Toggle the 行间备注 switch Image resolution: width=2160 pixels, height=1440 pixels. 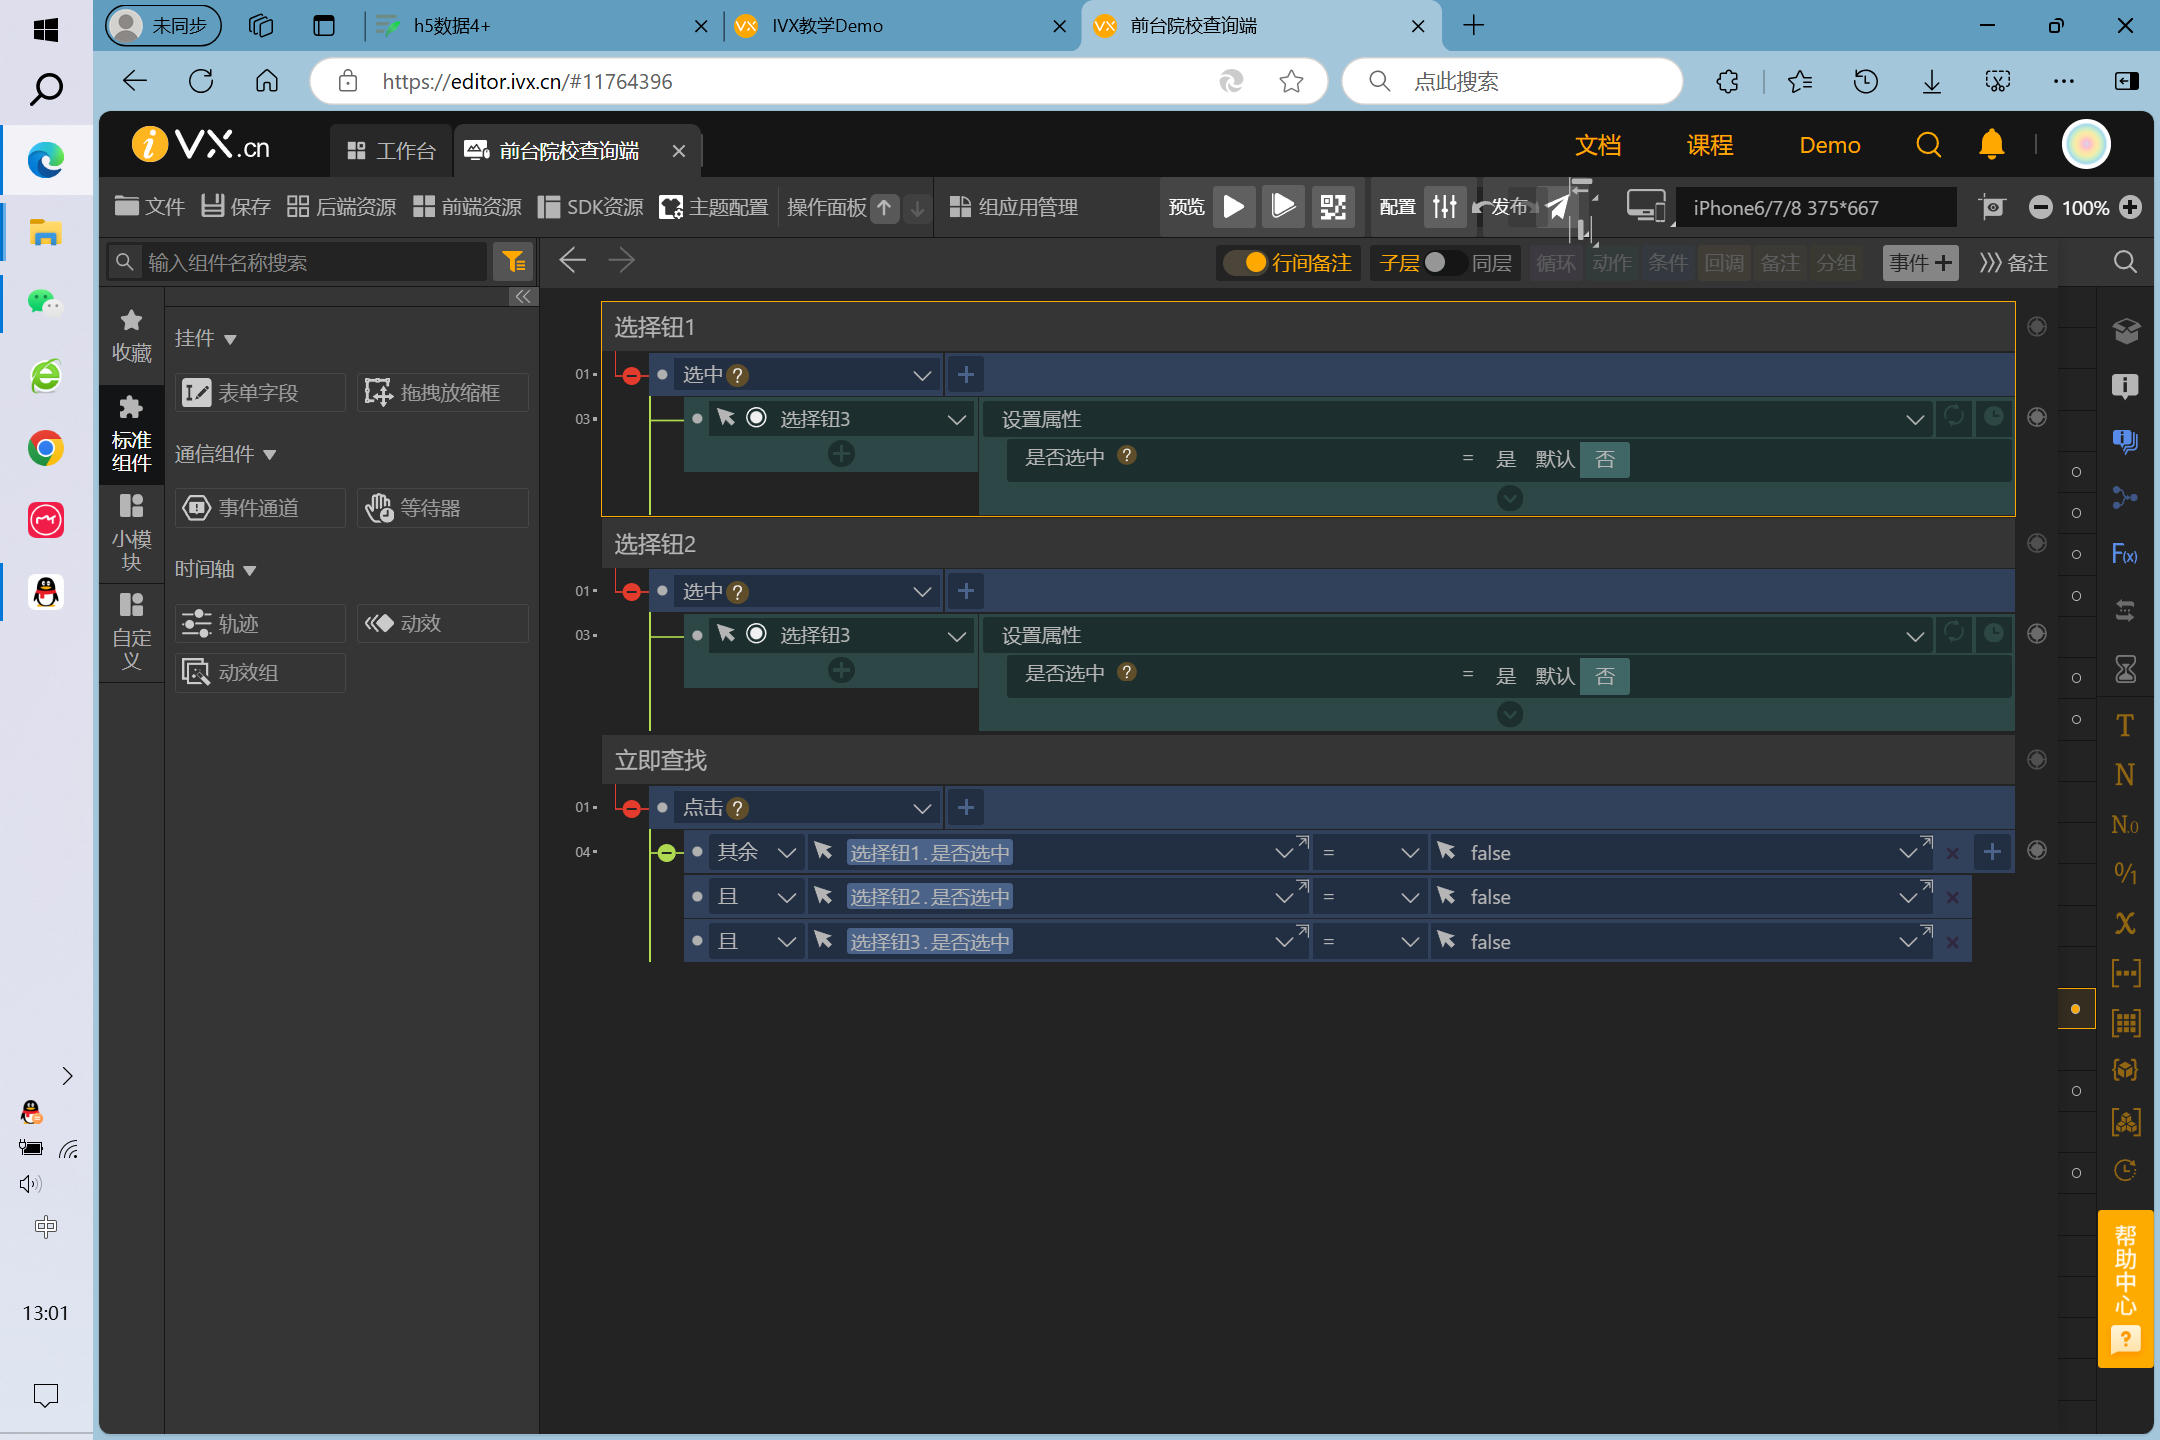pyautogui.click(x=1246, y=262)
